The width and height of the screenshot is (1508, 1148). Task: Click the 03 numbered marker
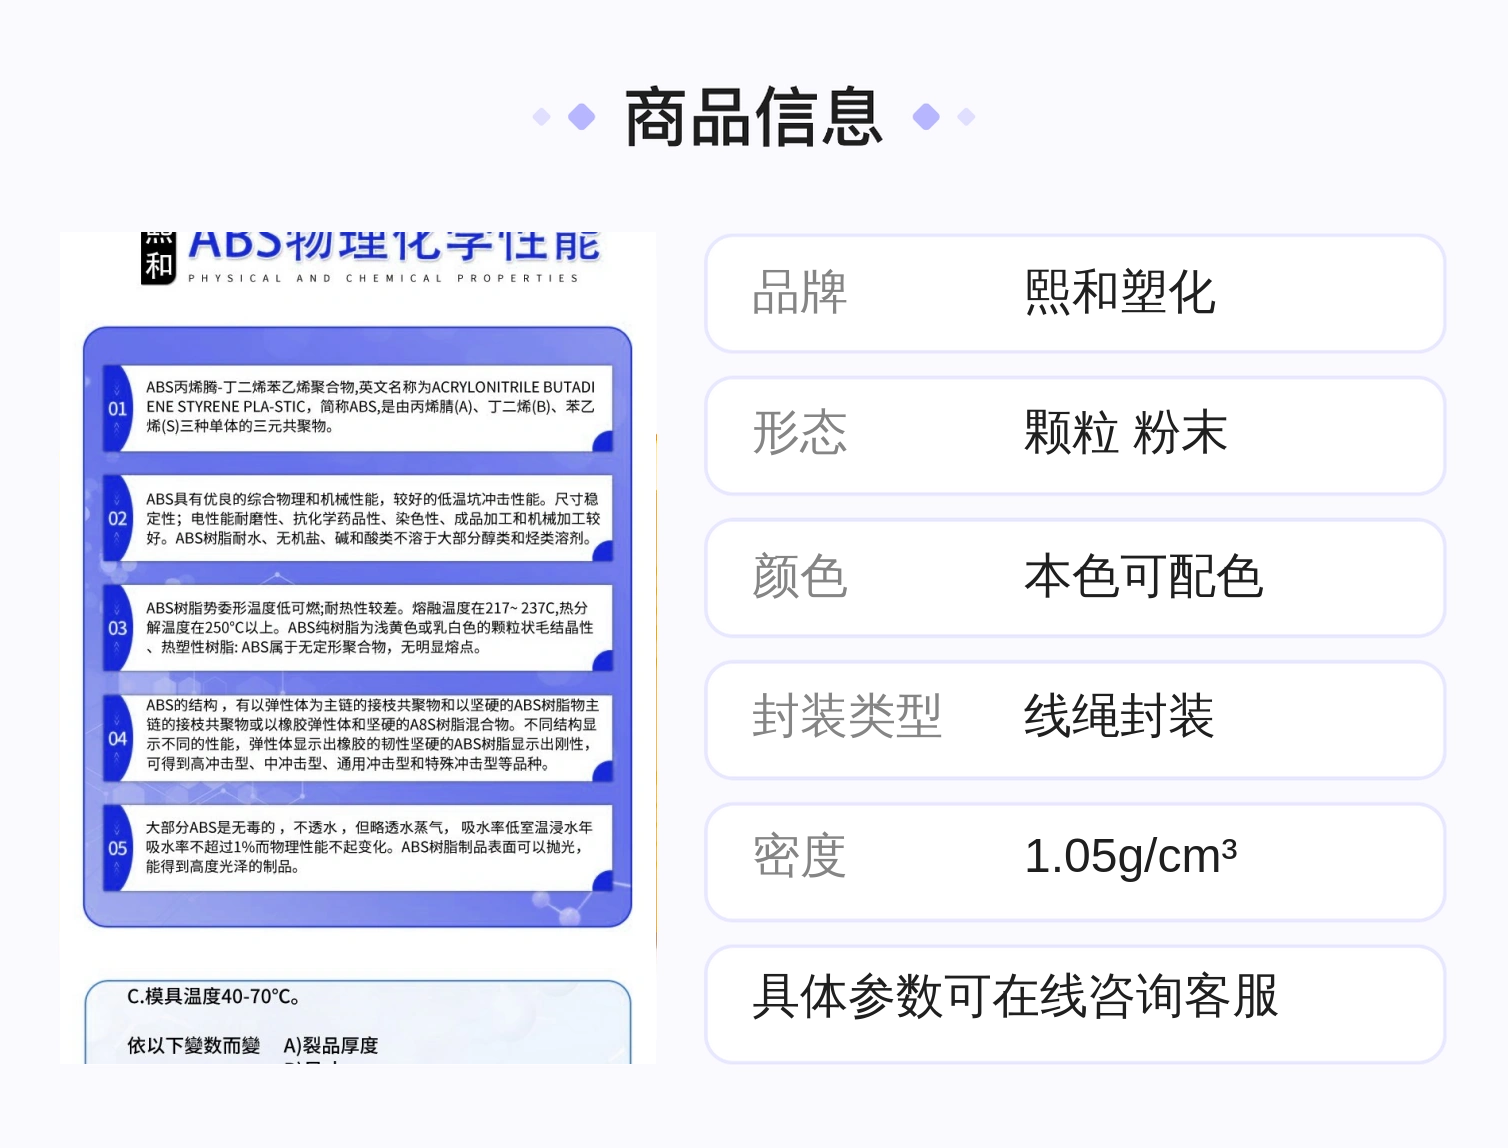(117, 627)
